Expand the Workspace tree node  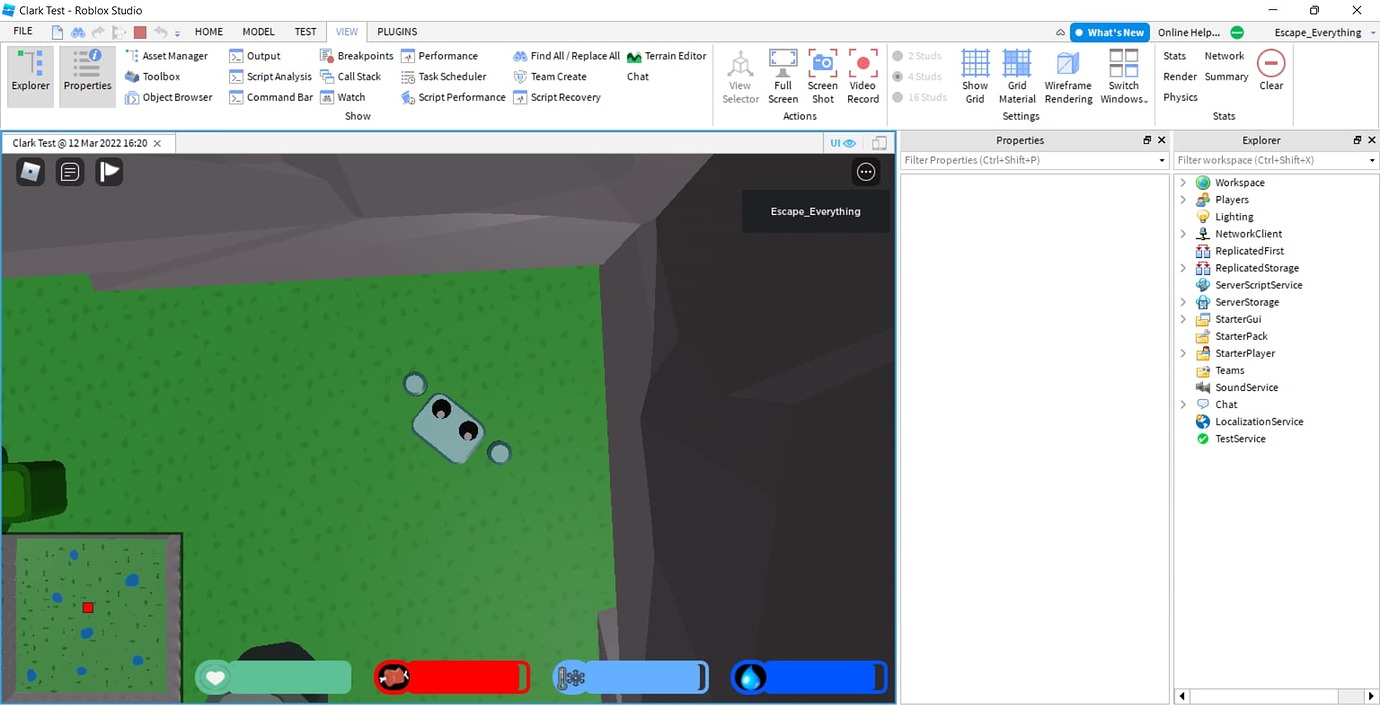(x=1183, y=183)
